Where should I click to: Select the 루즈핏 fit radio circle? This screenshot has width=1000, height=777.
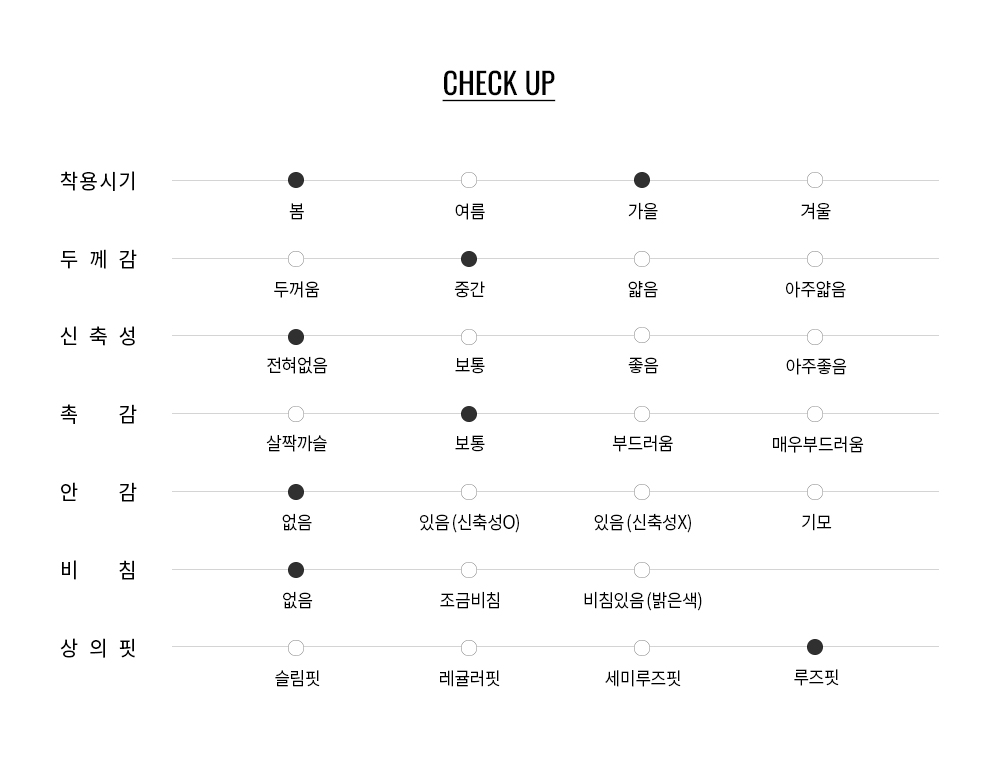coord(815,647)
